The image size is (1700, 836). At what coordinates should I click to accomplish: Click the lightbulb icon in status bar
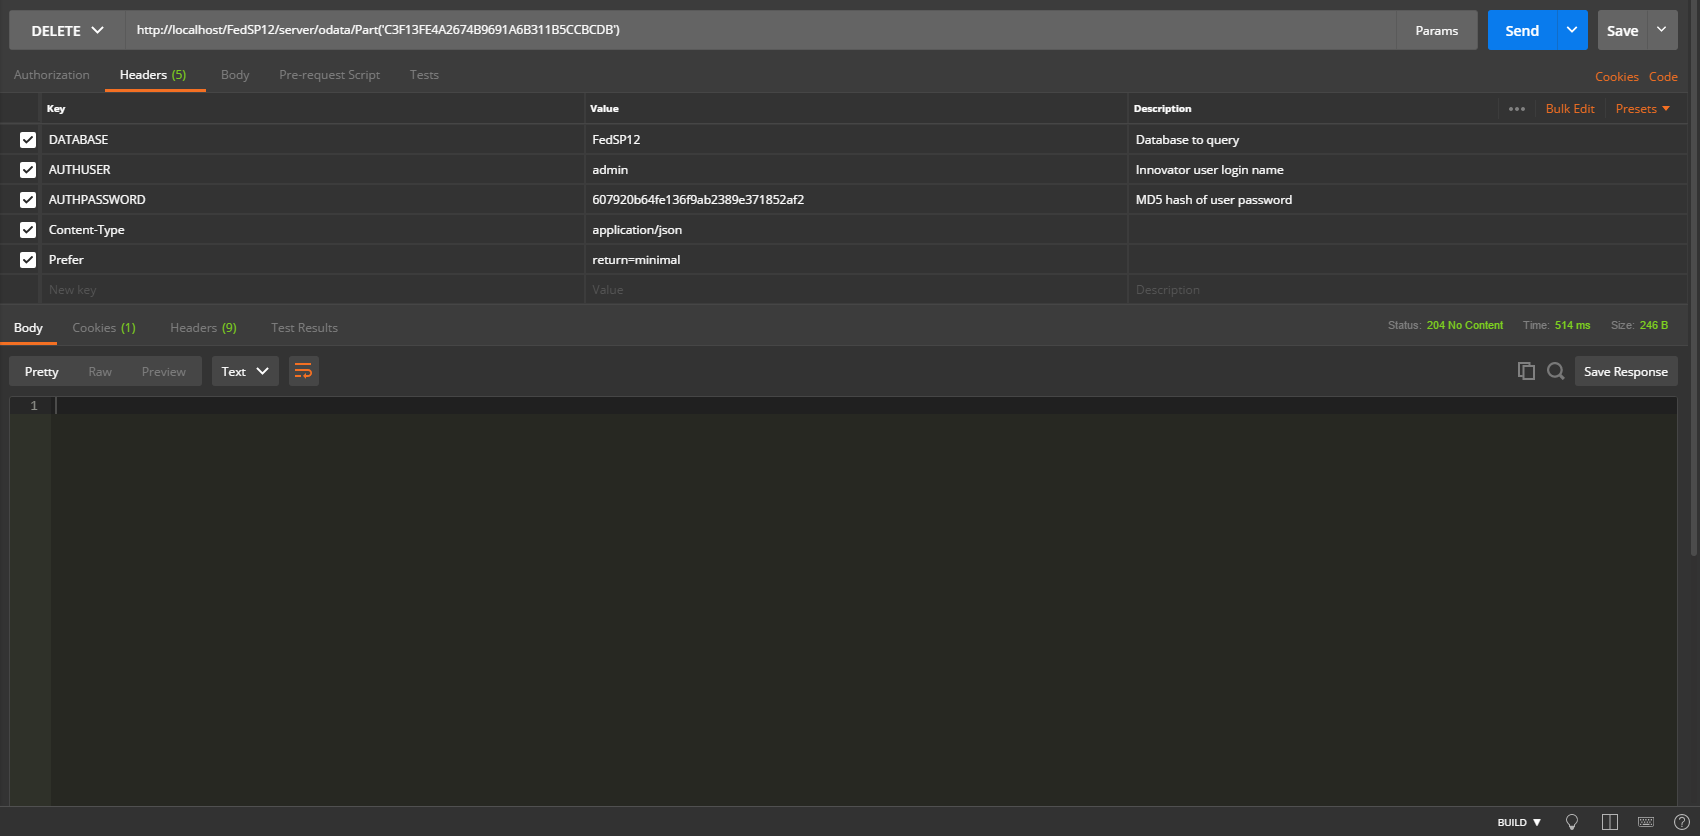click(1571, 822)
